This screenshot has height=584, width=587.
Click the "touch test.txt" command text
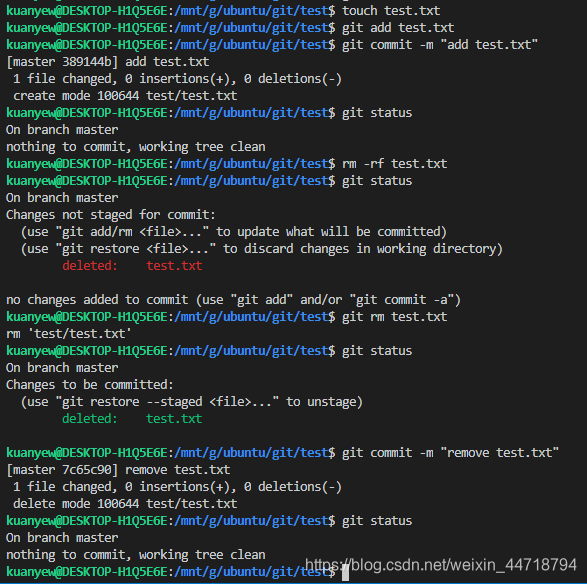[391, 11]
